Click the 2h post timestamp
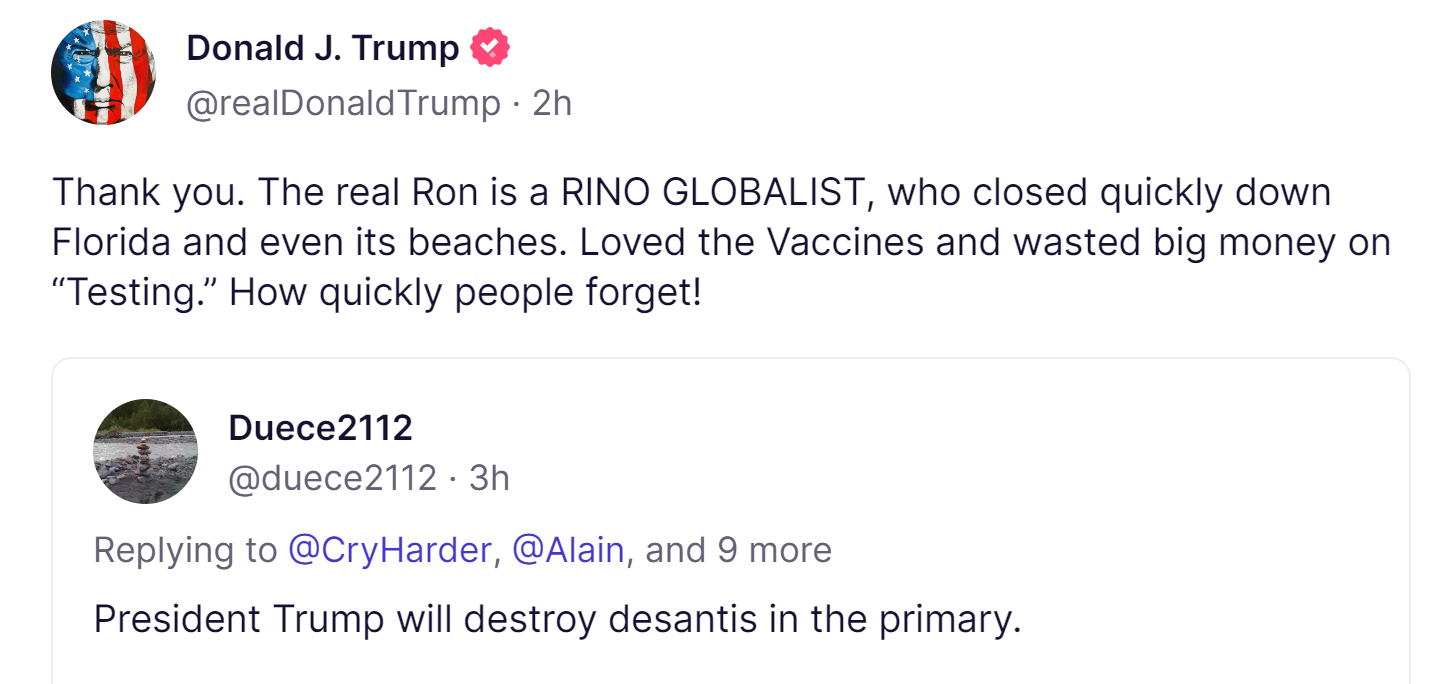1447x684 pixels. point(552,103)
